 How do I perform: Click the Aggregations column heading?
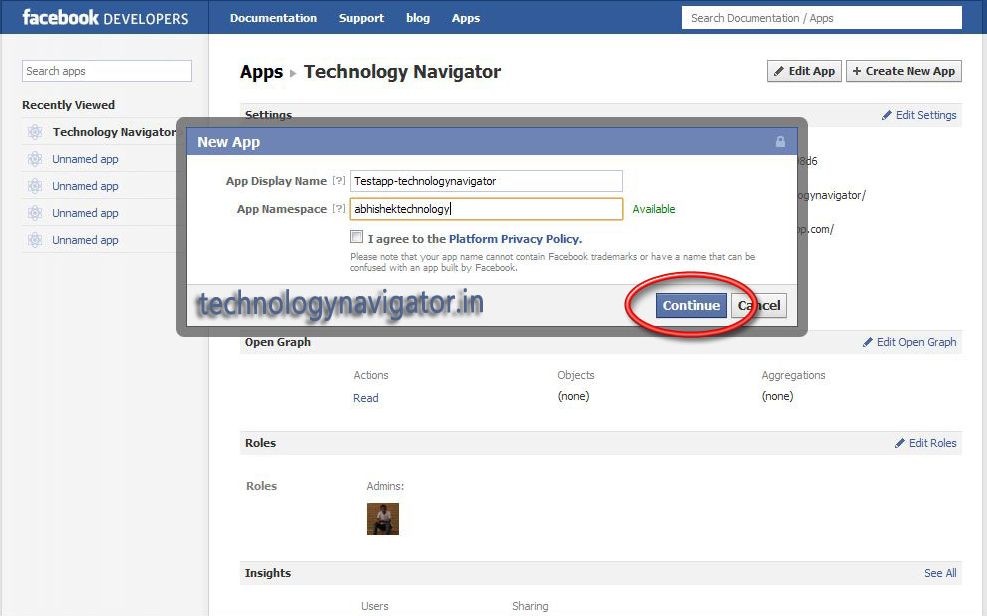[793, 375]
